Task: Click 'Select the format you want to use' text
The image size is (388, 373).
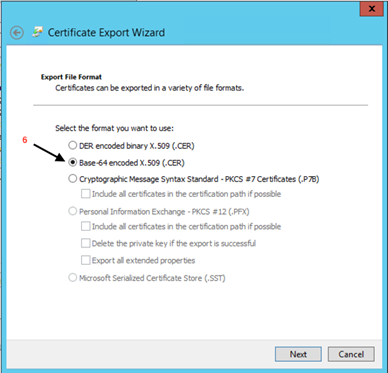Action: click(x=114, y=128)
